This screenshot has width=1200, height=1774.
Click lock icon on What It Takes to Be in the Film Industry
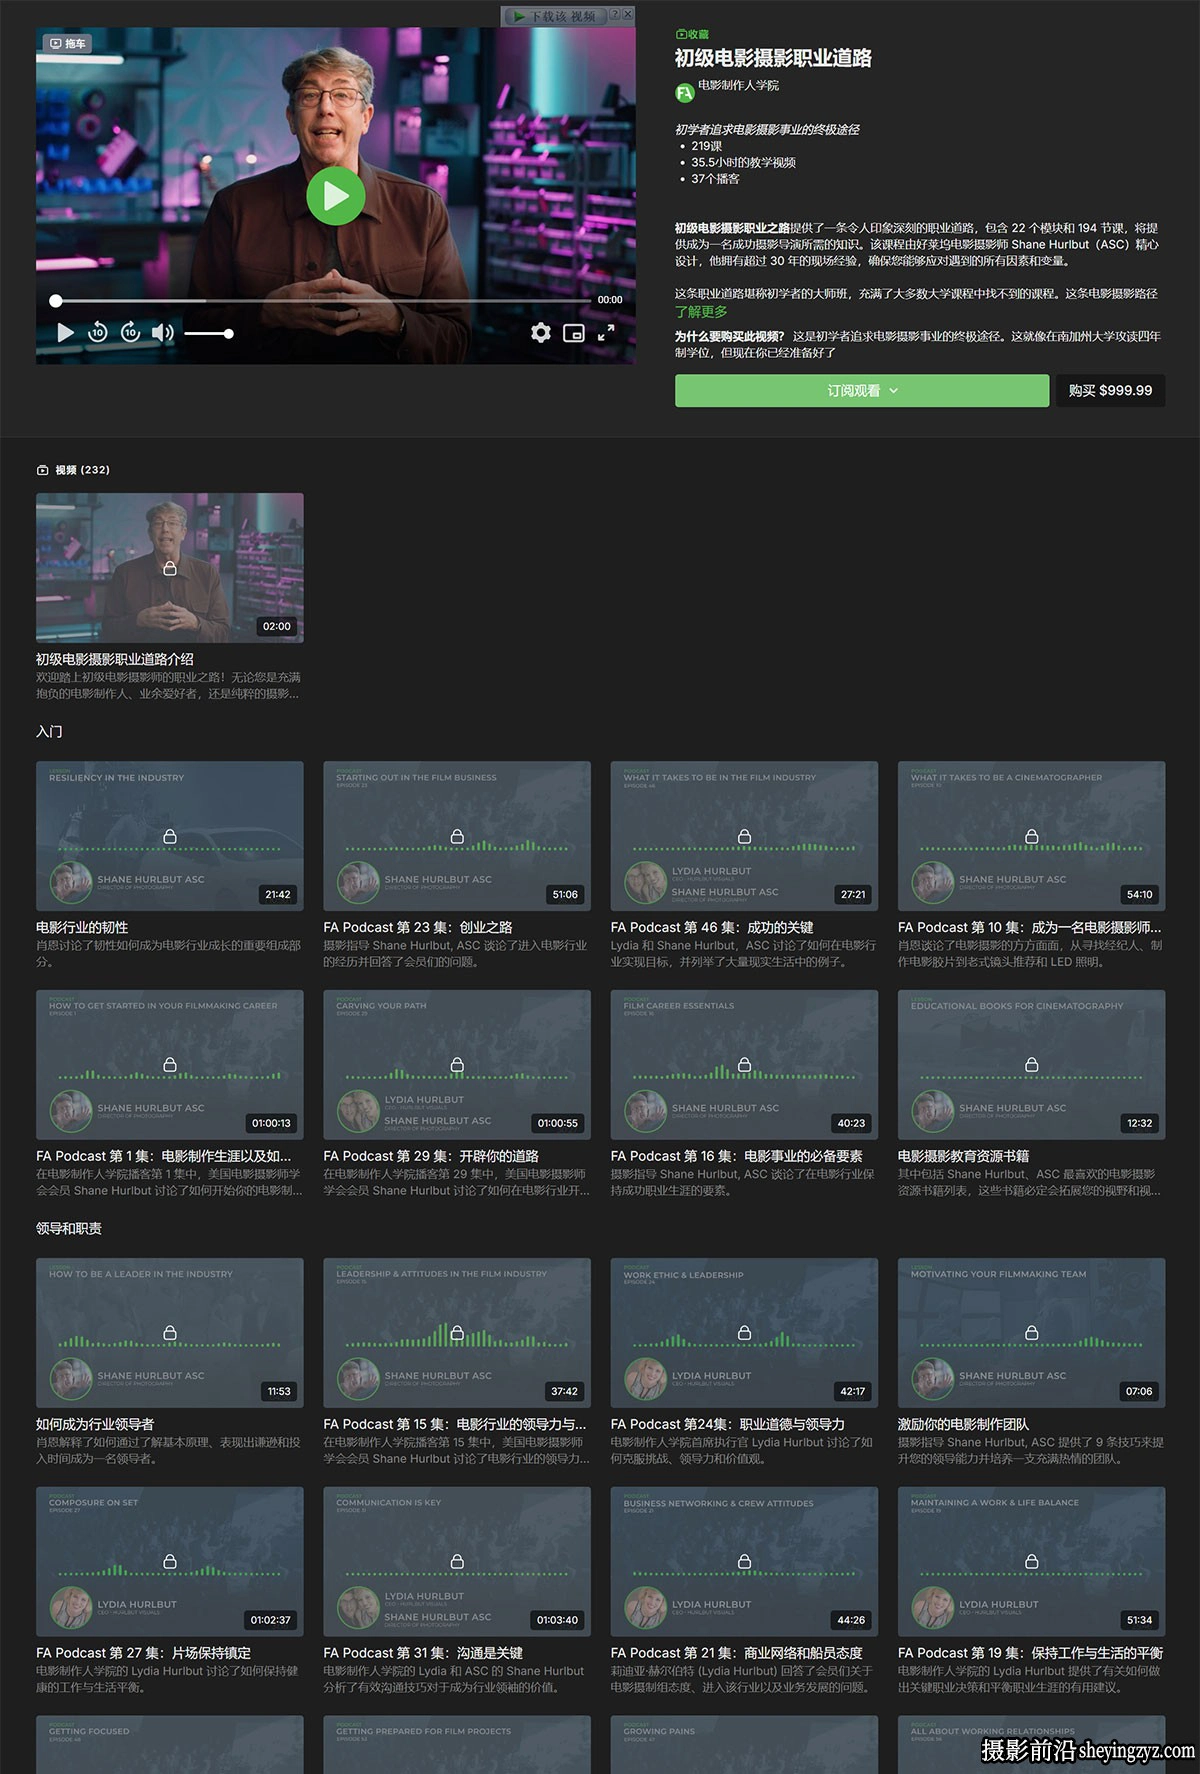744,836
